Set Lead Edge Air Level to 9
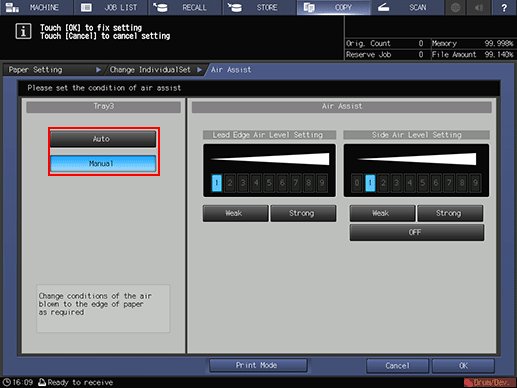This screenshot has width=517, height=388. (x=322, y=183)
